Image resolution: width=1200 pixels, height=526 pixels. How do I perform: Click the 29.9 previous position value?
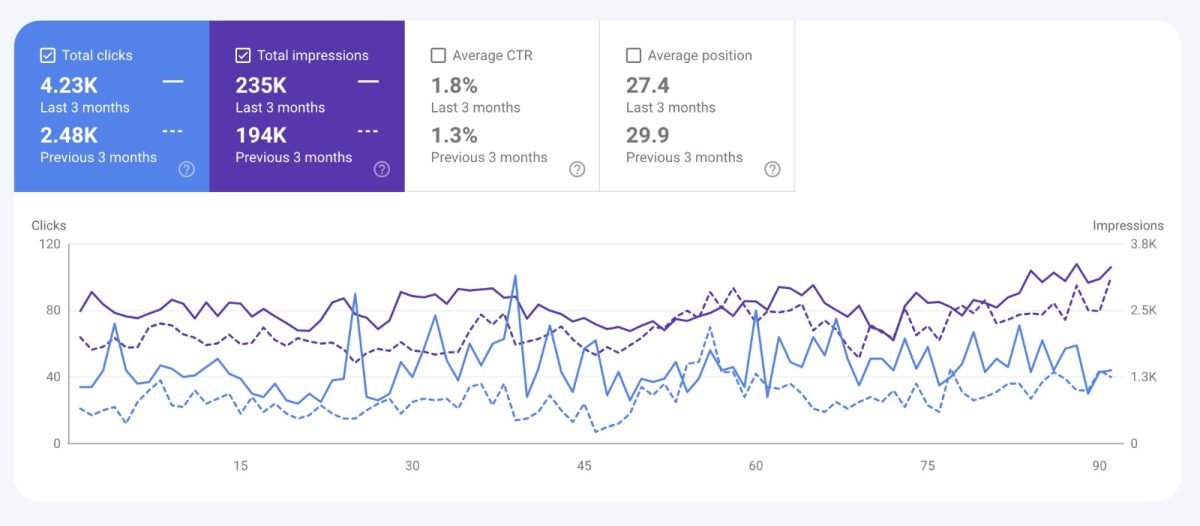click(648, 134)
